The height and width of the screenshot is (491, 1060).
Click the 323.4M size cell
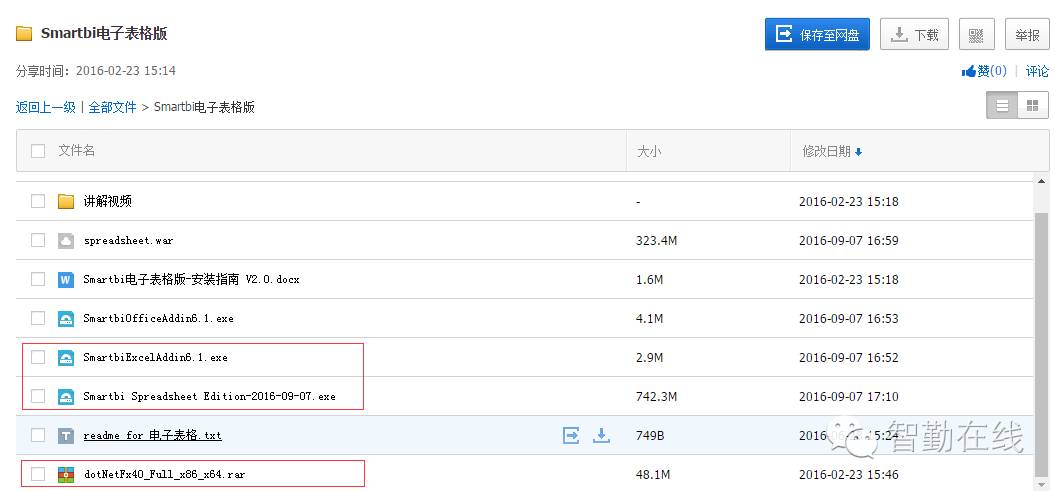click(x=656, y=240)
